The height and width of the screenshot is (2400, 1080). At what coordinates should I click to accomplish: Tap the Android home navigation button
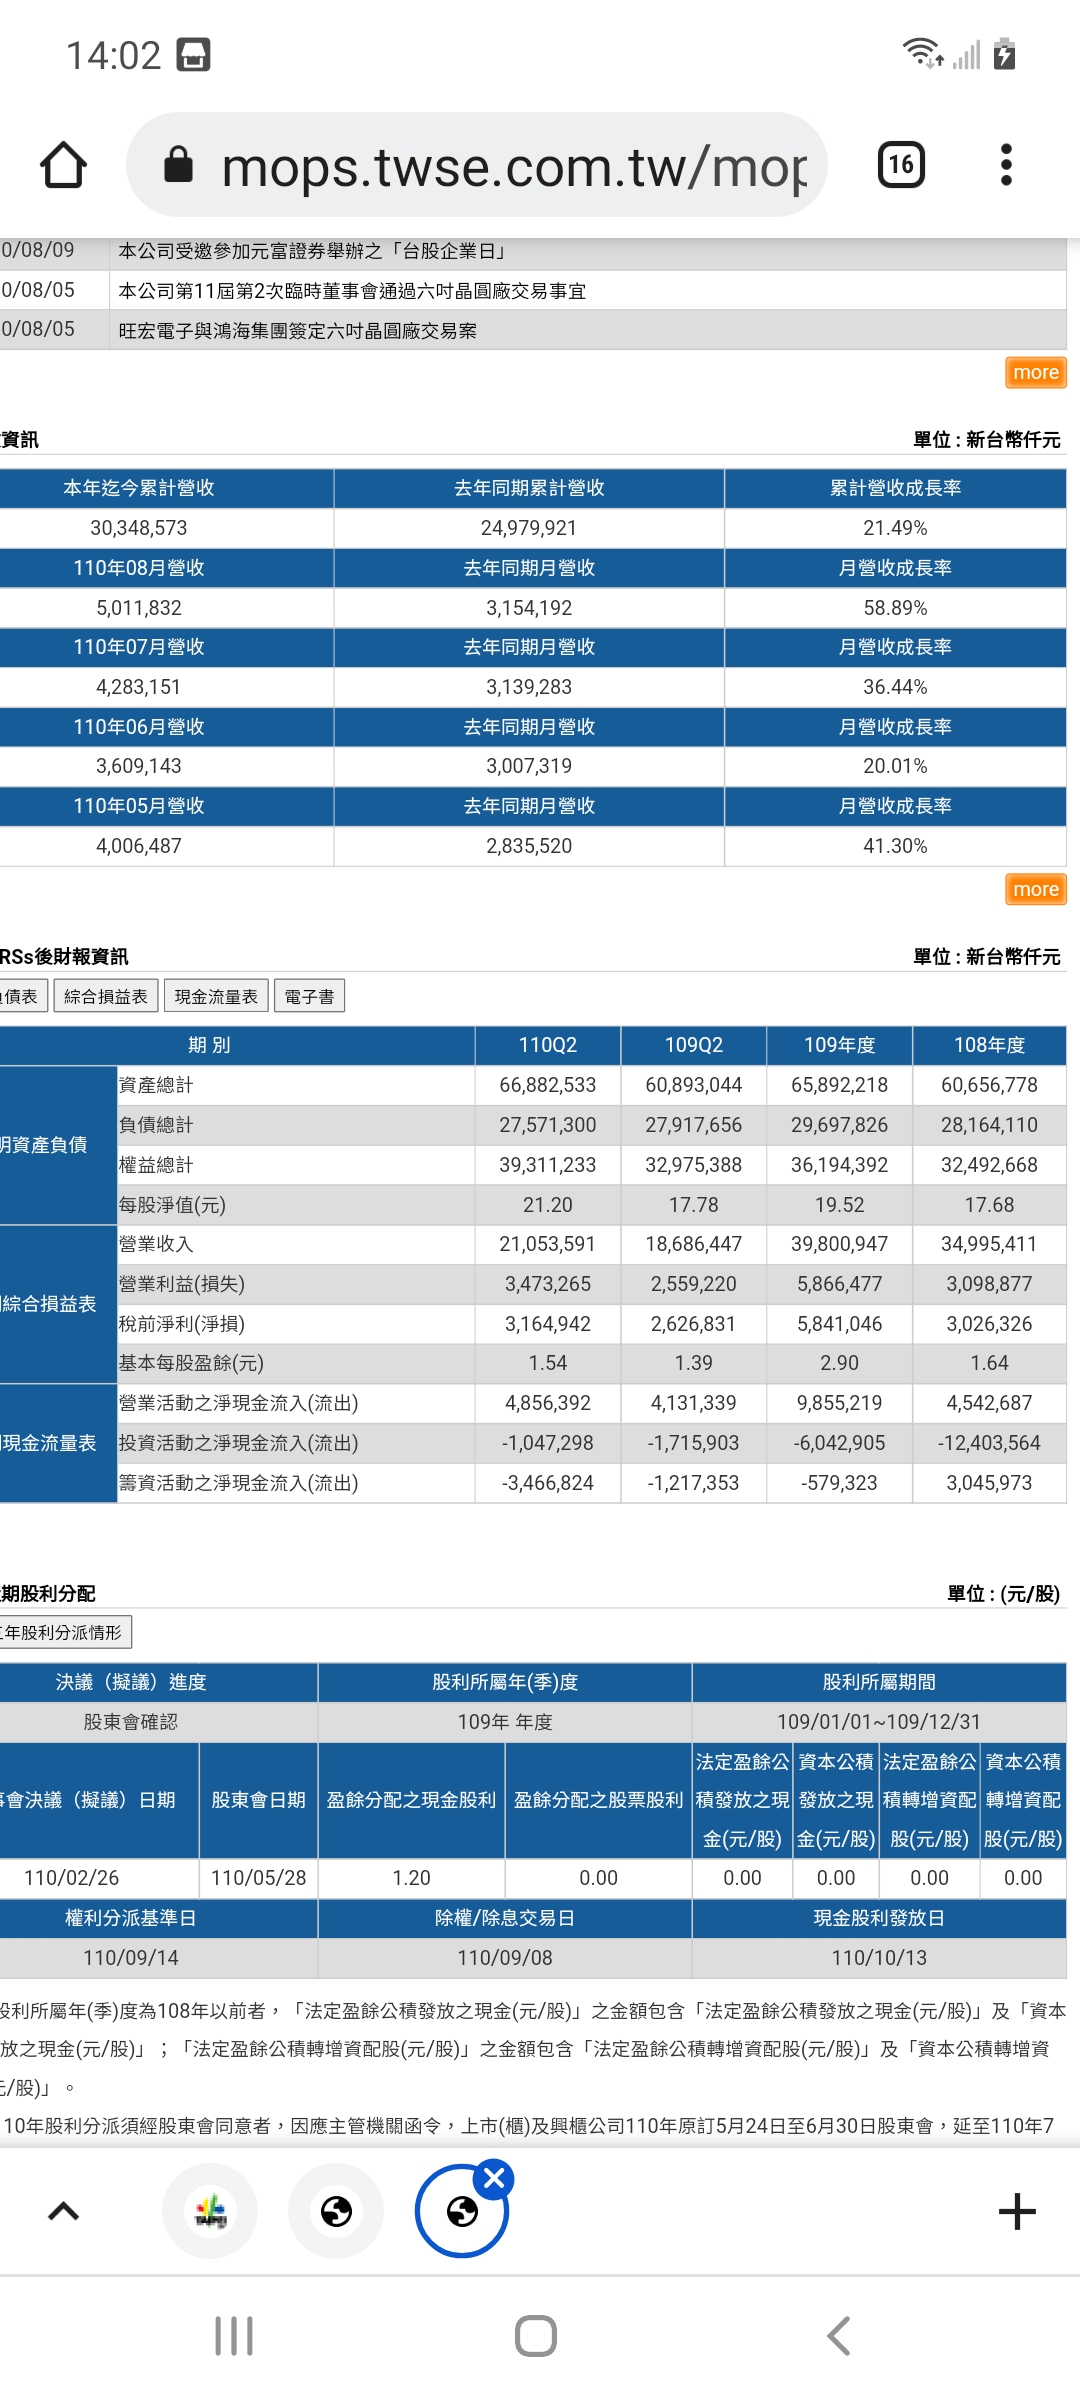(536, 2336)
